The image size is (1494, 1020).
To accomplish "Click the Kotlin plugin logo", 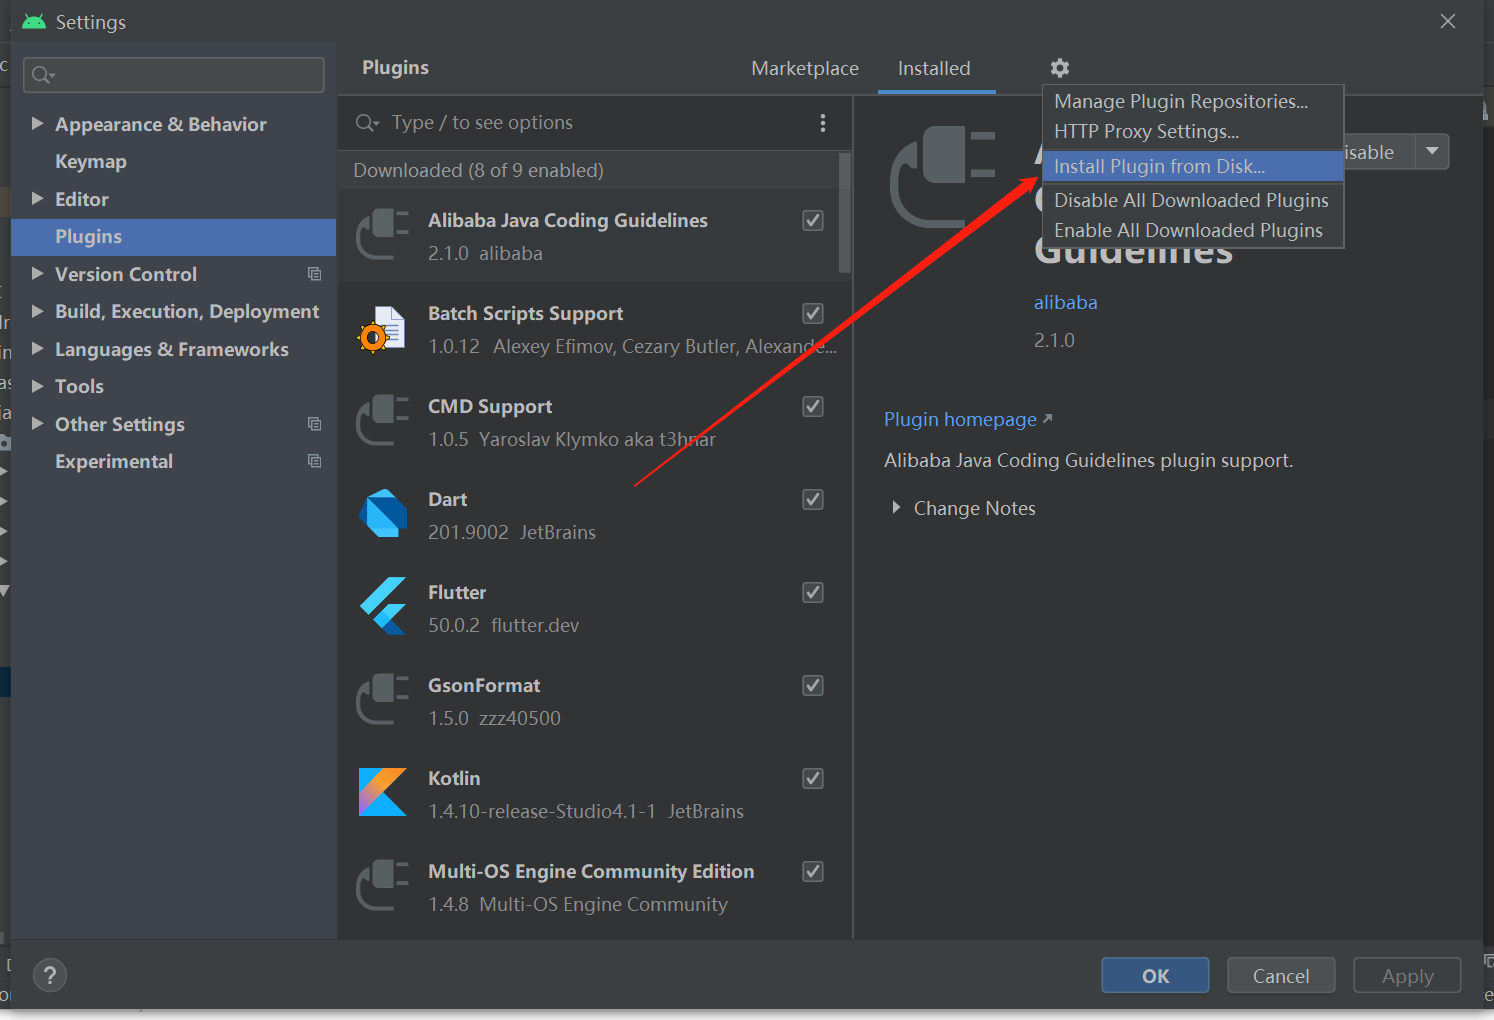I will tap(383, 792).
